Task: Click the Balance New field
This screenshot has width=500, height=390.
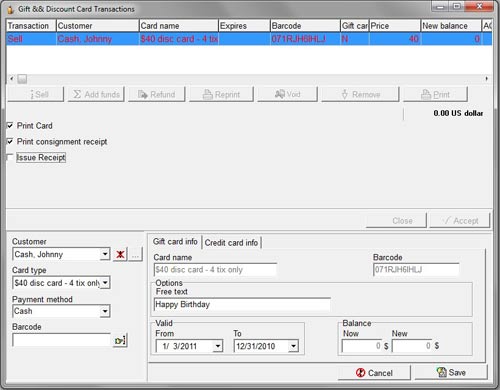Action: 412,346
